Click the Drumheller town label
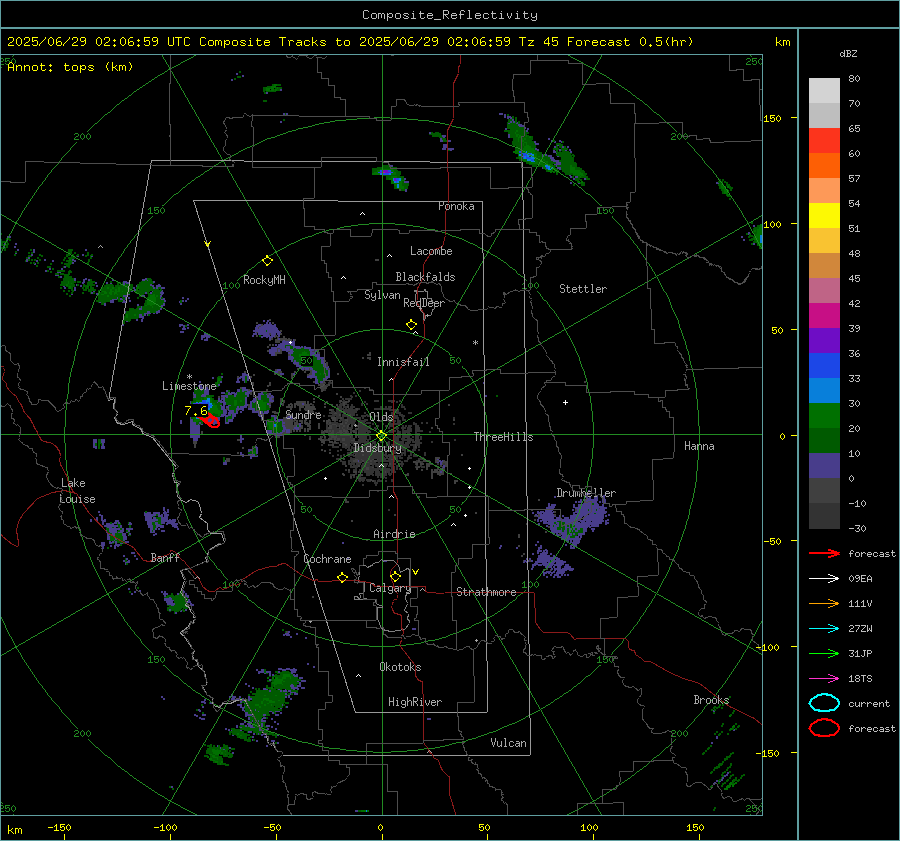 (x=586, y=493)
